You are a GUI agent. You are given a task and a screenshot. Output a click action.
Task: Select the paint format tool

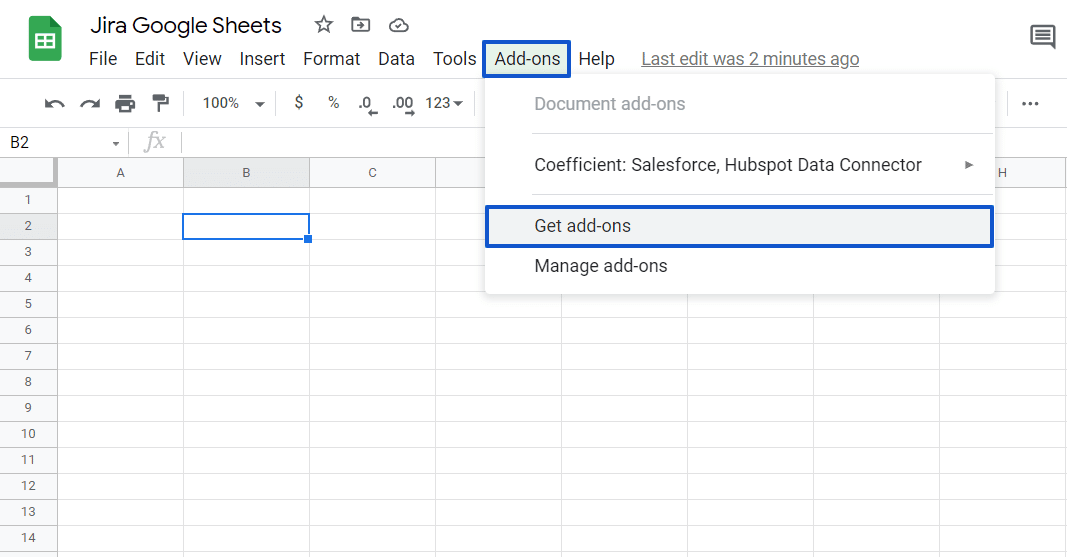tap(161, 103)
